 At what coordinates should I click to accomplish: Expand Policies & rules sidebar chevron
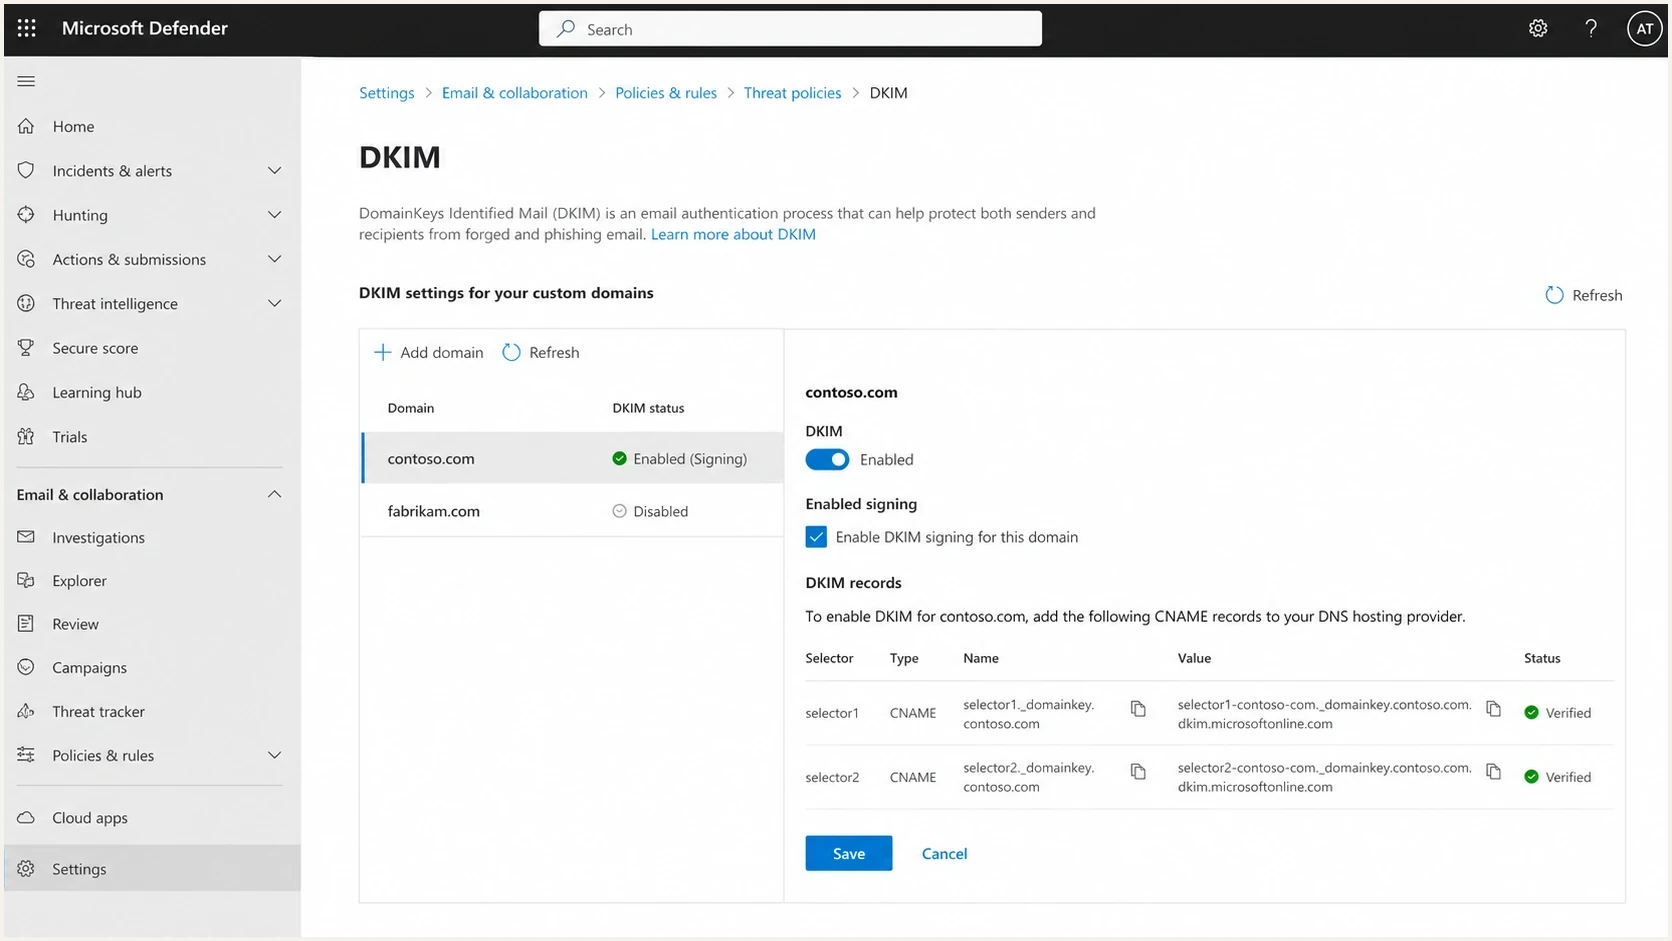point(274,755)
